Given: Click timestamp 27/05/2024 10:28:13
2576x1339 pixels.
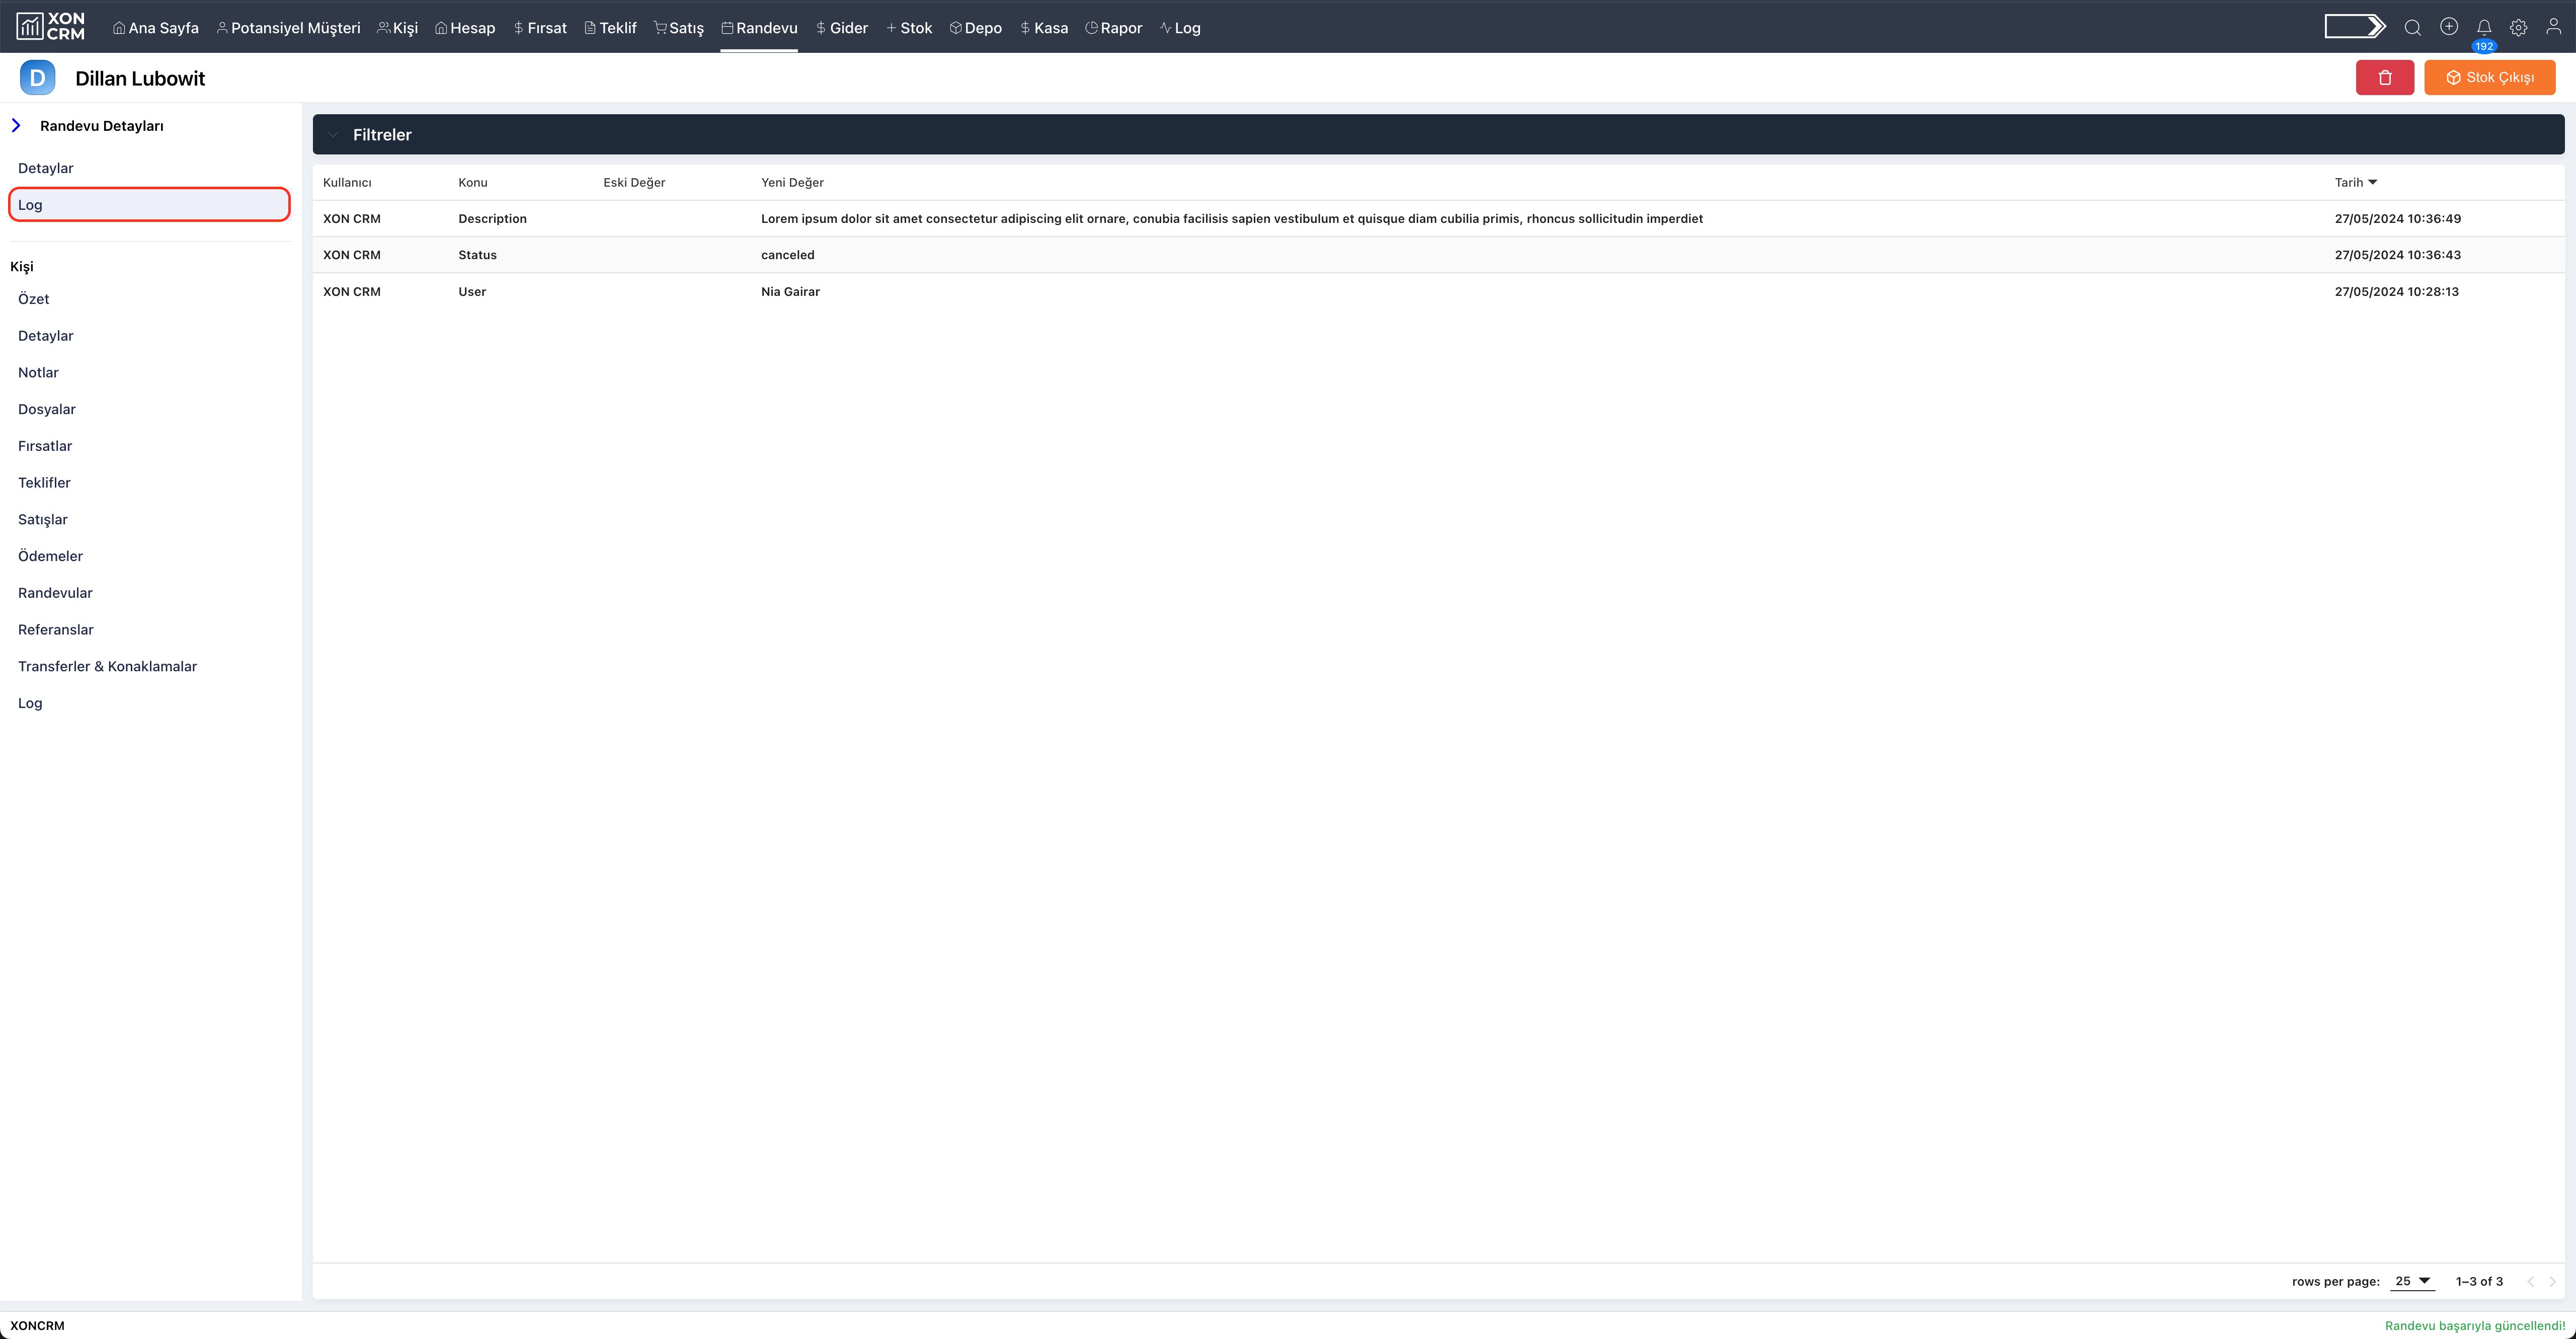Looking at the screenshot, I should point(2397,292).
